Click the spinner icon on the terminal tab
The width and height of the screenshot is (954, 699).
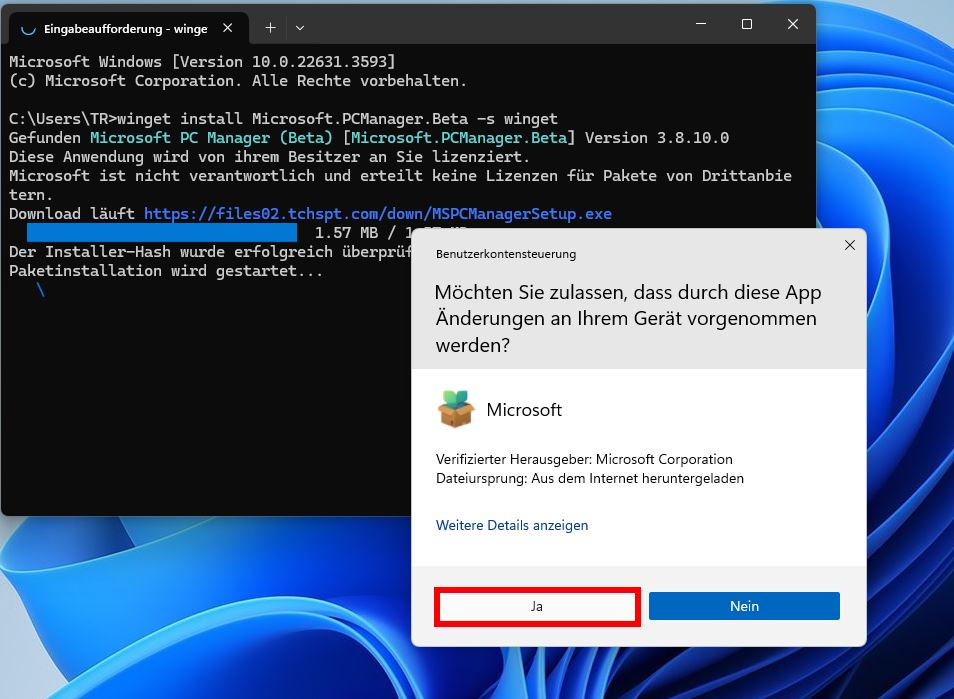pyautogui.click(x=28, y=29)
